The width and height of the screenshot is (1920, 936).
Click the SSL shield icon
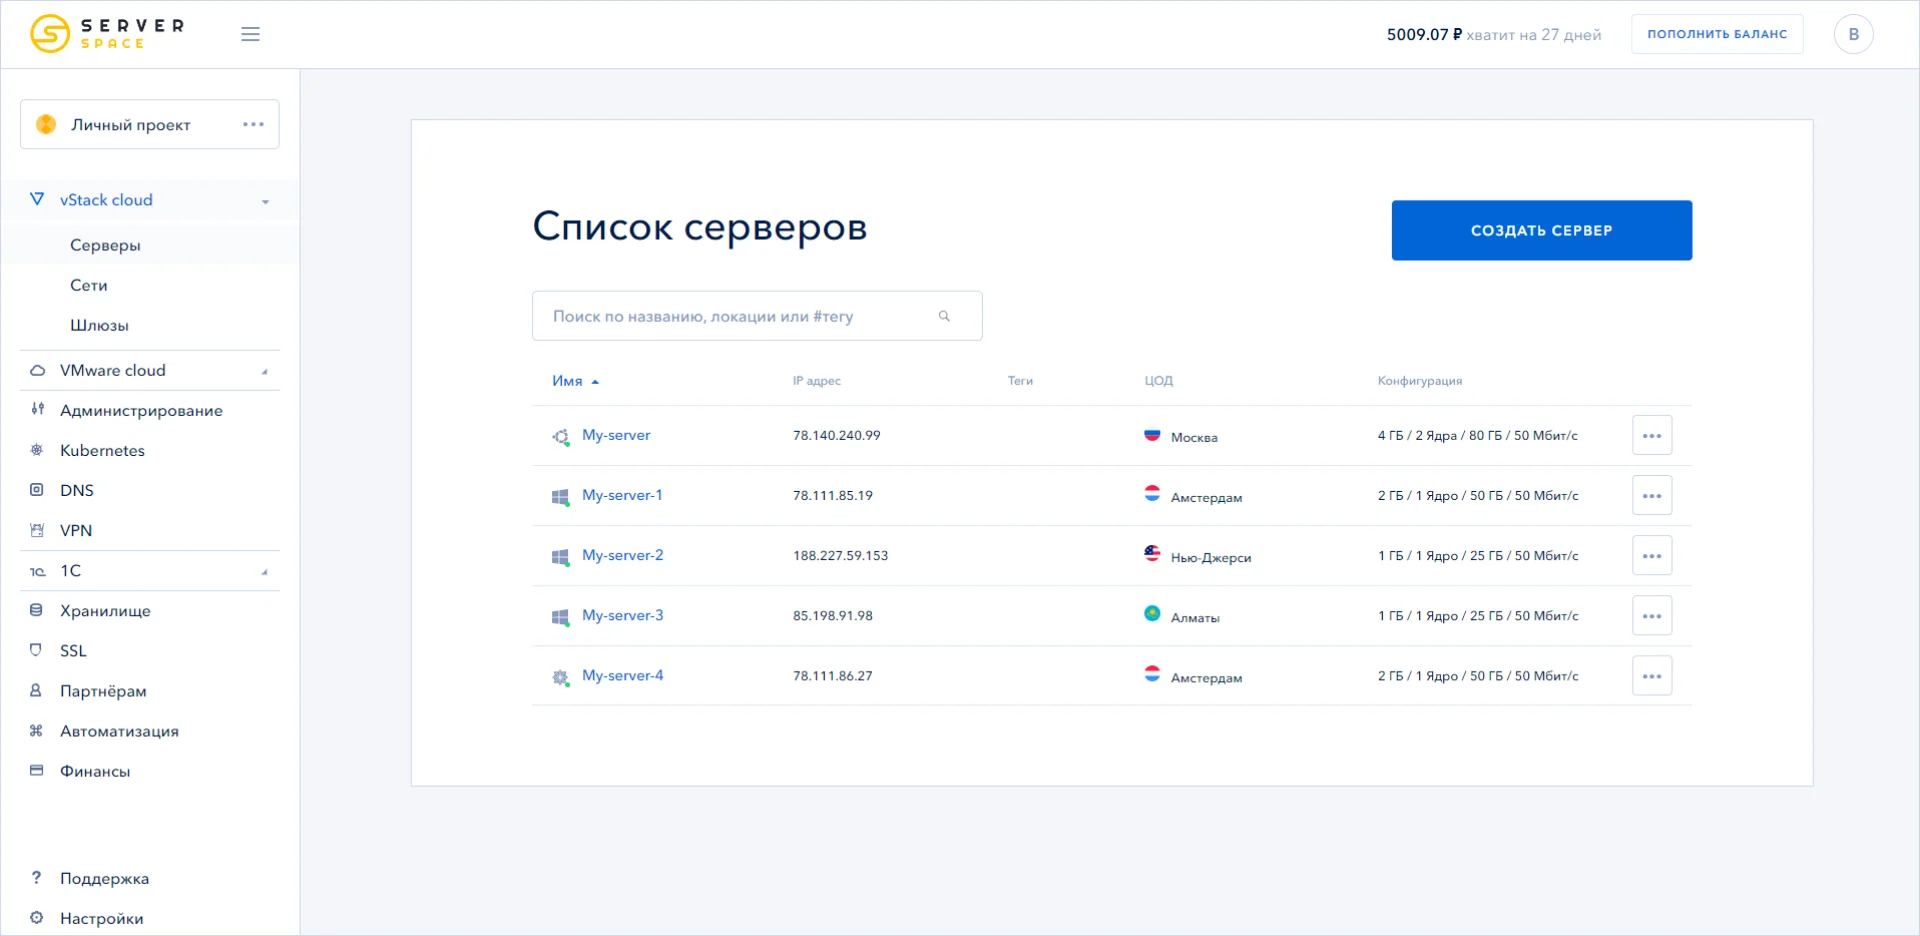coord(37,650)
